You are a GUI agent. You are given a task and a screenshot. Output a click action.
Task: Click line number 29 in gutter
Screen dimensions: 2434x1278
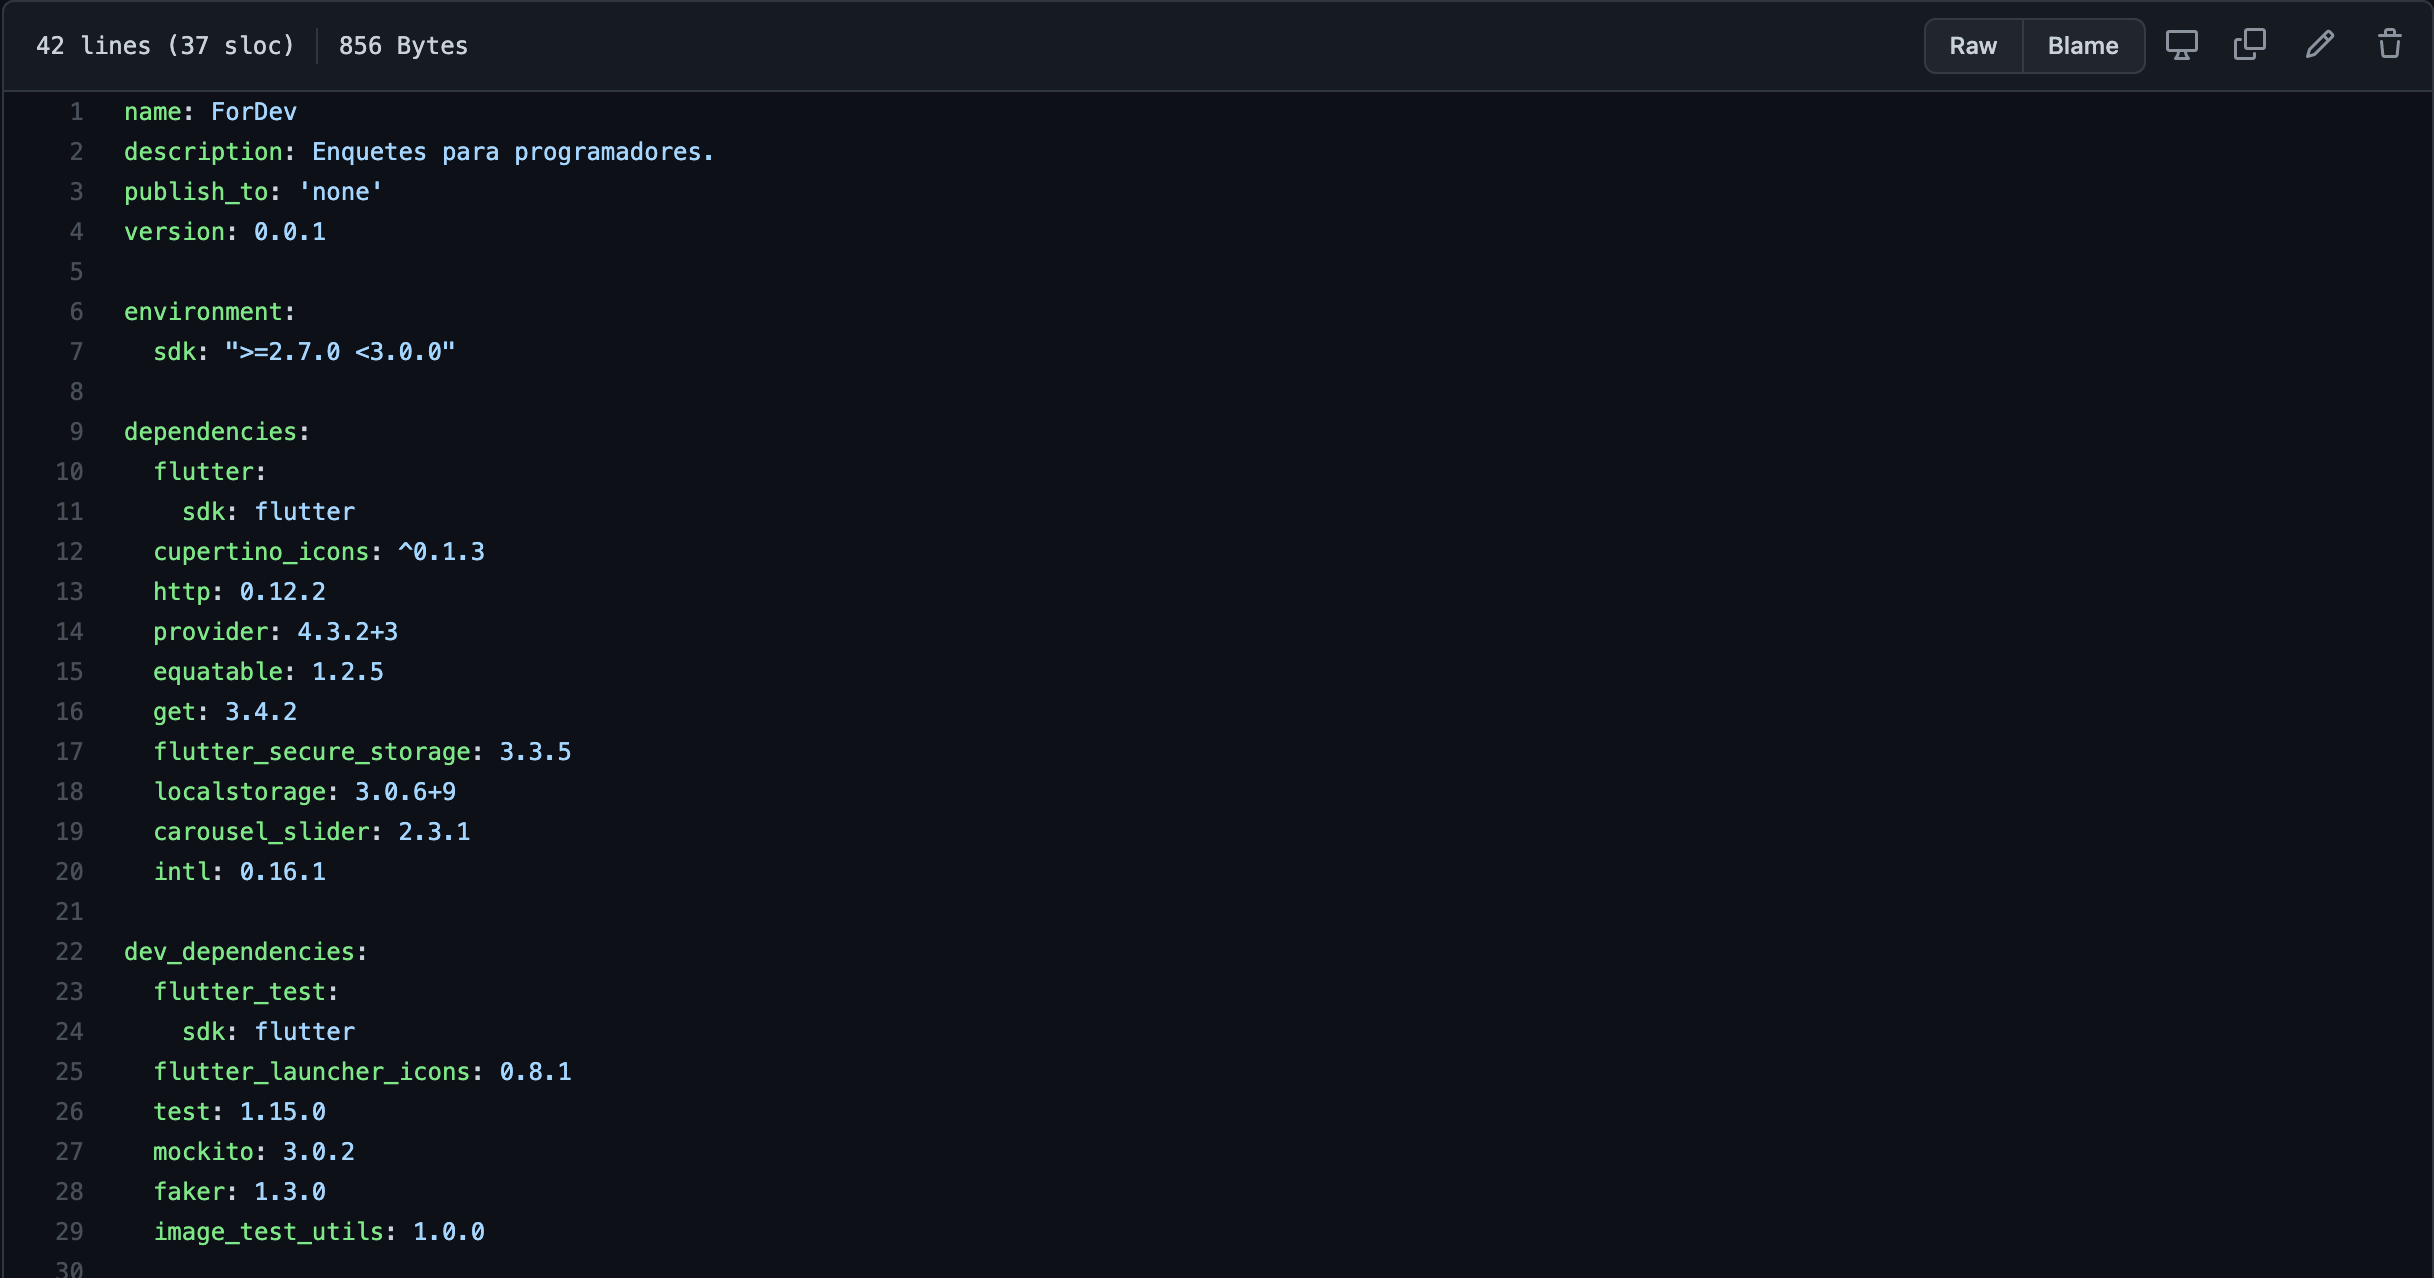69,1232
